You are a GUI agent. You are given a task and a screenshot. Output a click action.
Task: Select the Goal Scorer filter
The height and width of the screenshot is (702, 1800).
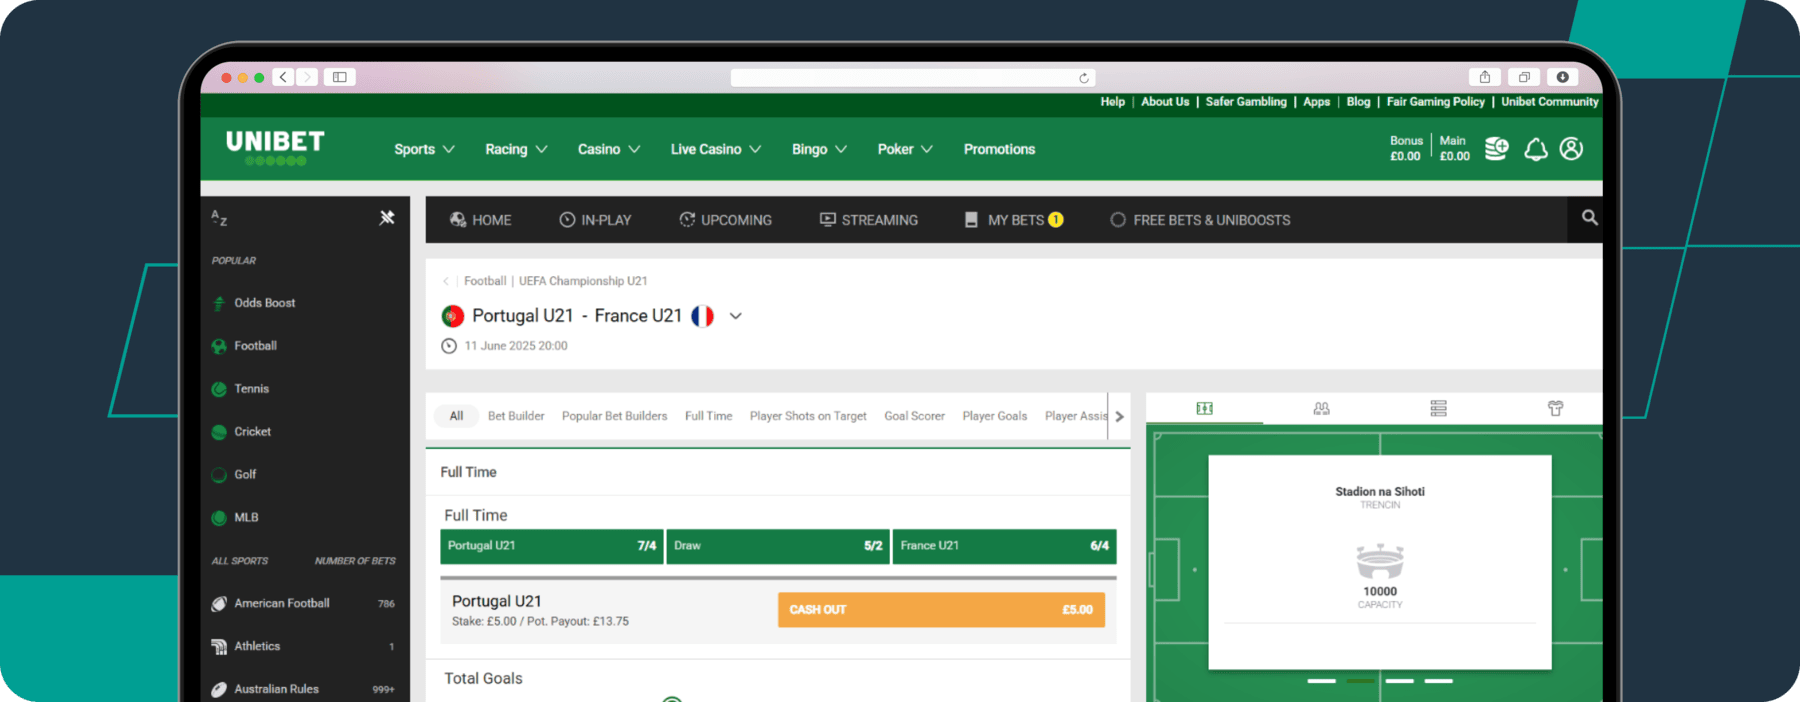914,416
